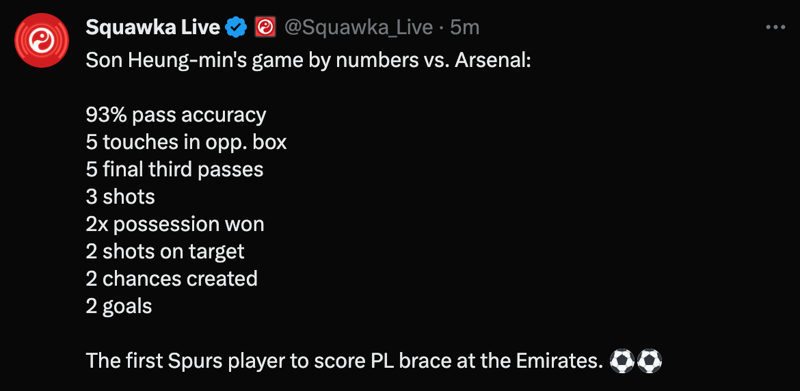
Task: Click the '93% pass accuracy' line
Action: point(176,115)
